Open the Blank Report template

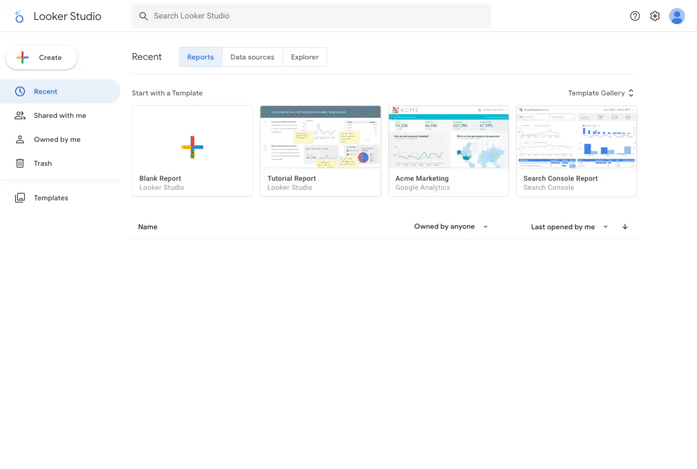(192, 148)
